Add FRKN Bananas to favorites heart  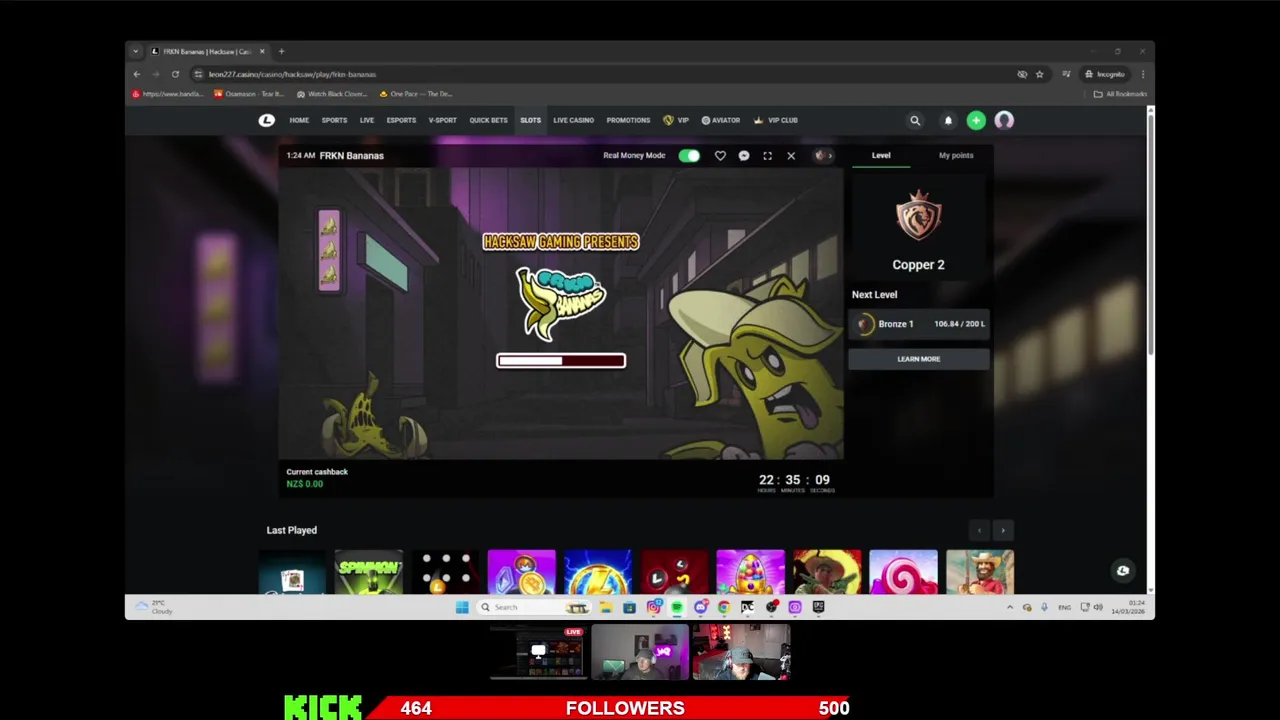(720, 155)
